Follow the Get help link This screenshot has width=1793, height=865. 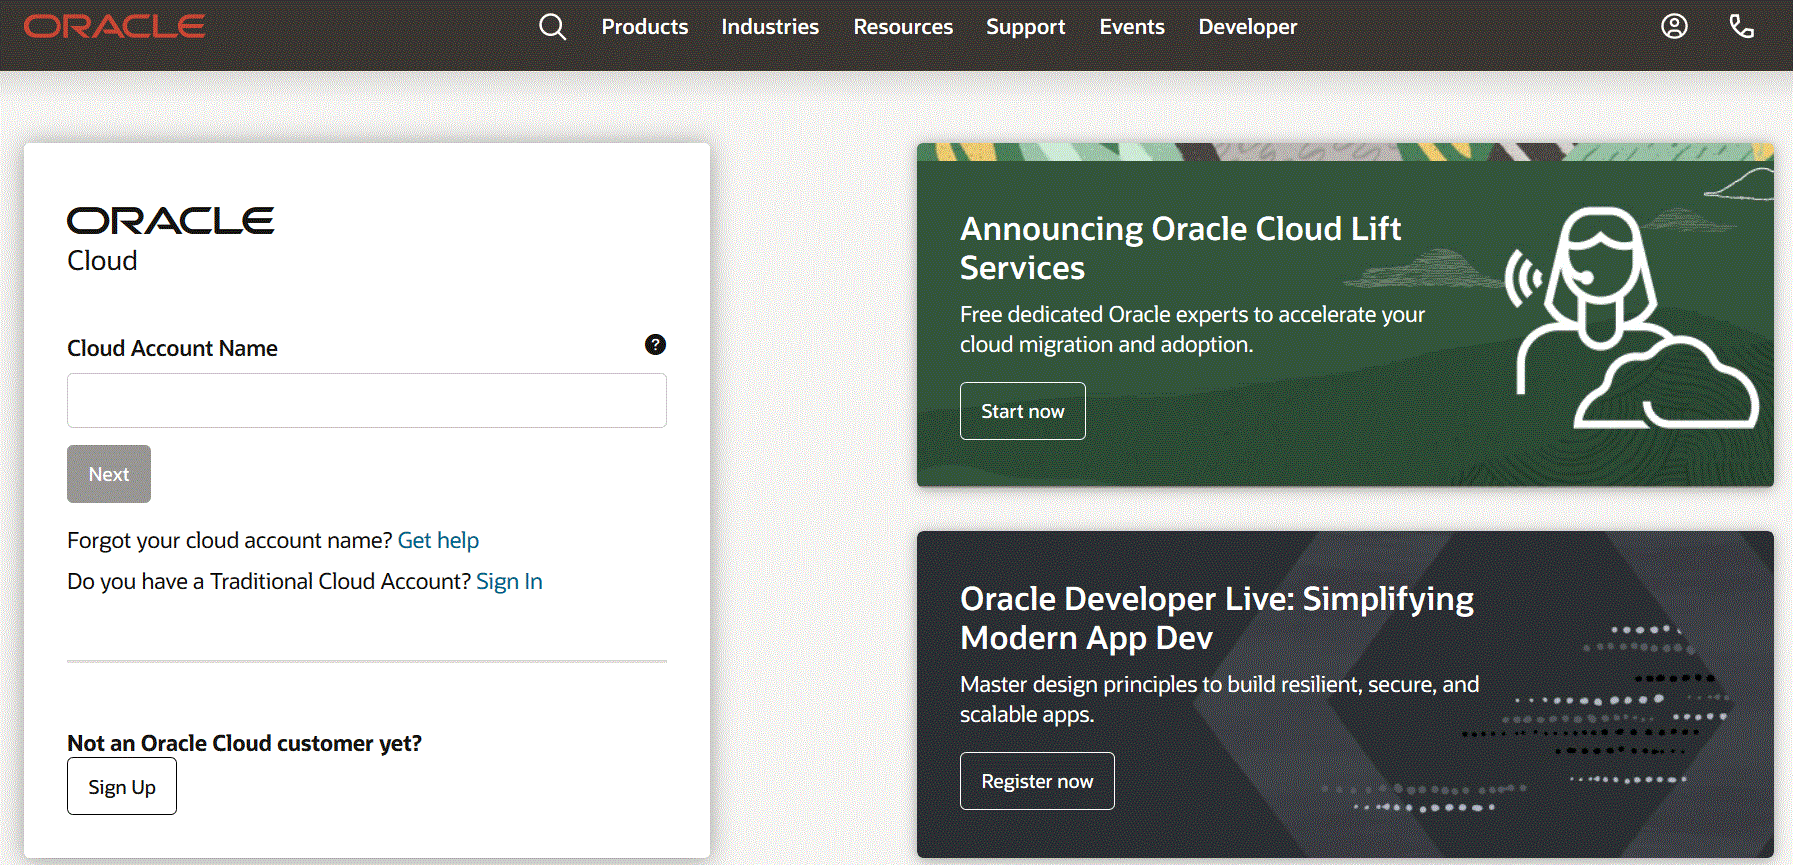[438, 540]
